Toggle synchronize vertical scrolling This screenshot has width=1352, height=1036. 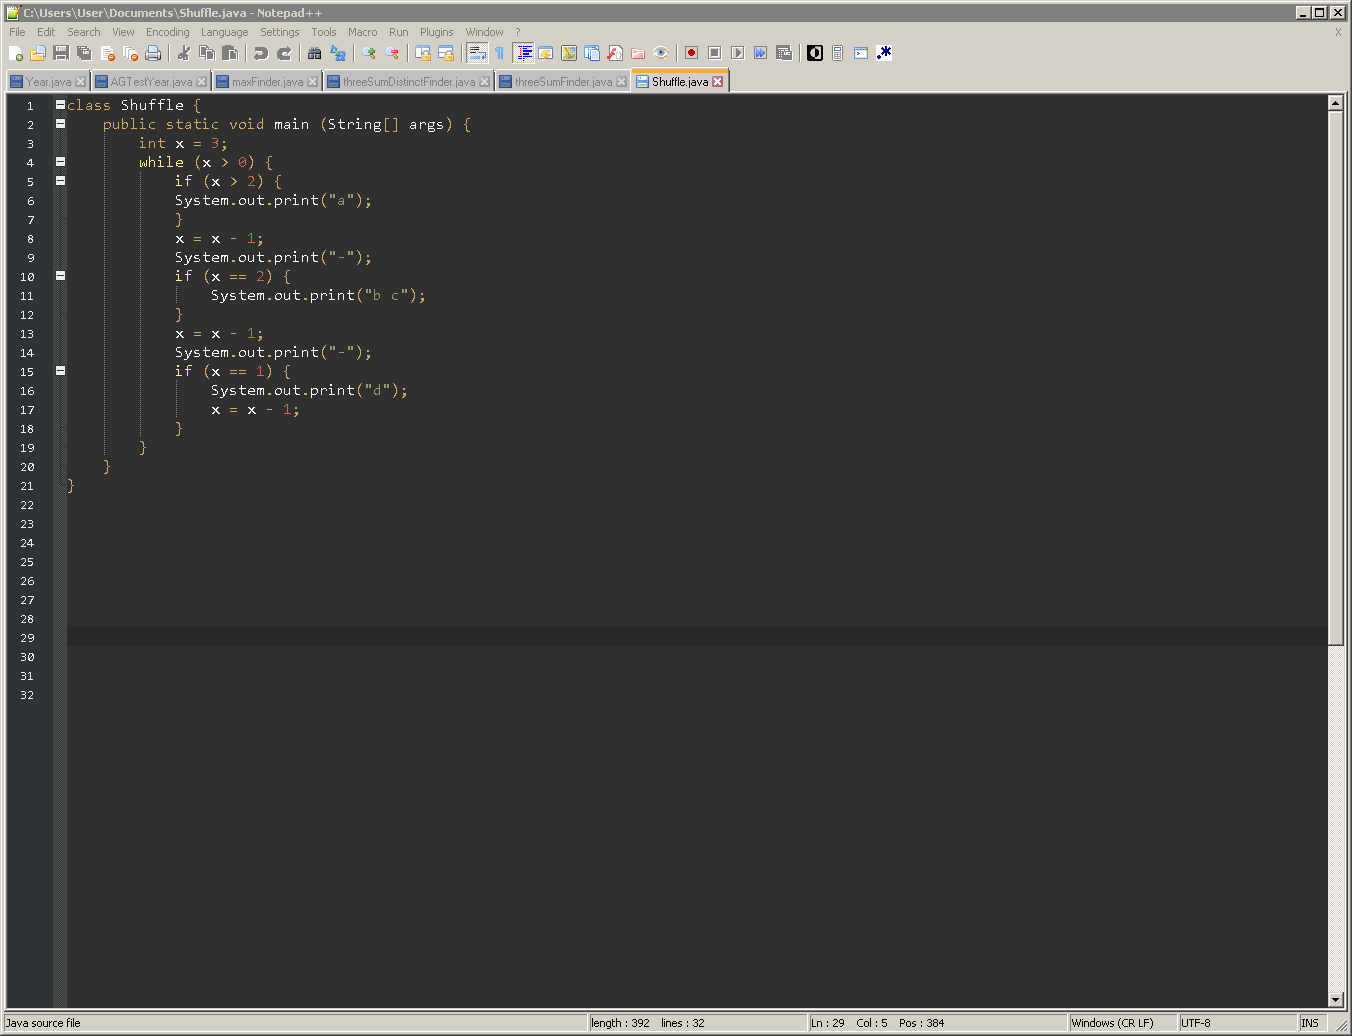click(x=423, y=53)
